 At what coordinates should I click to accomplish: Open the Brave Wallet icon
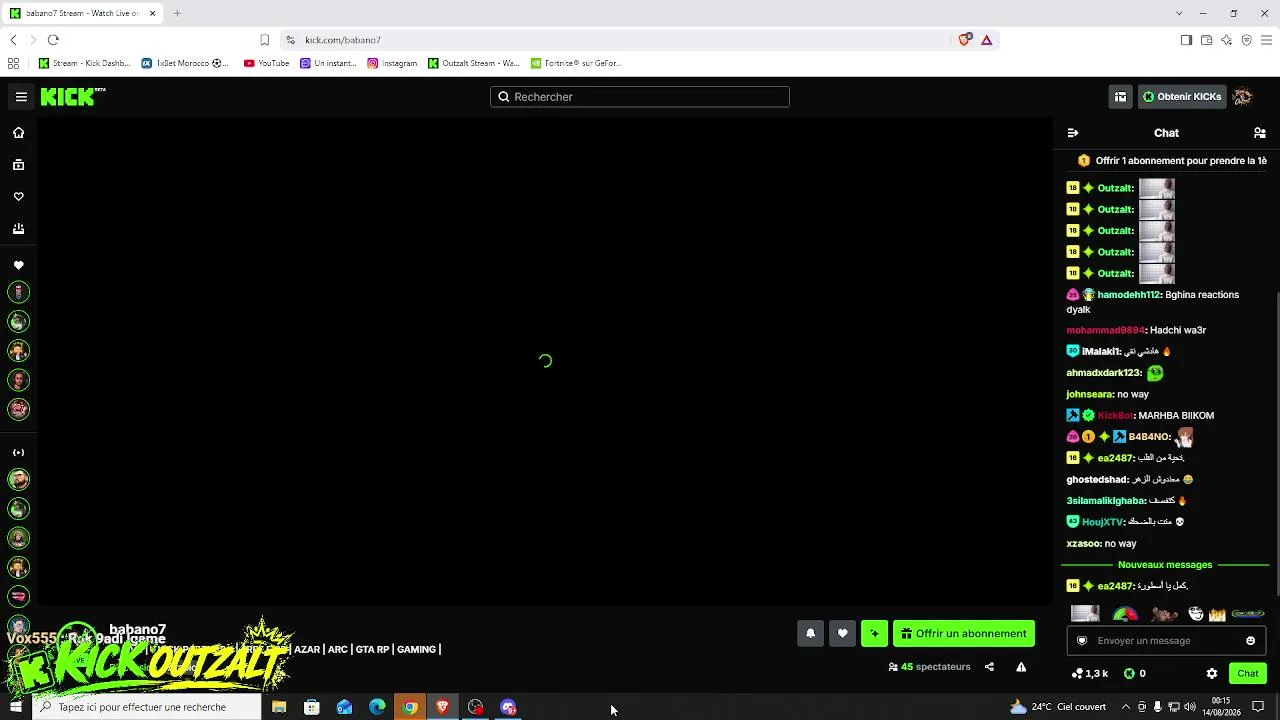1206,40
